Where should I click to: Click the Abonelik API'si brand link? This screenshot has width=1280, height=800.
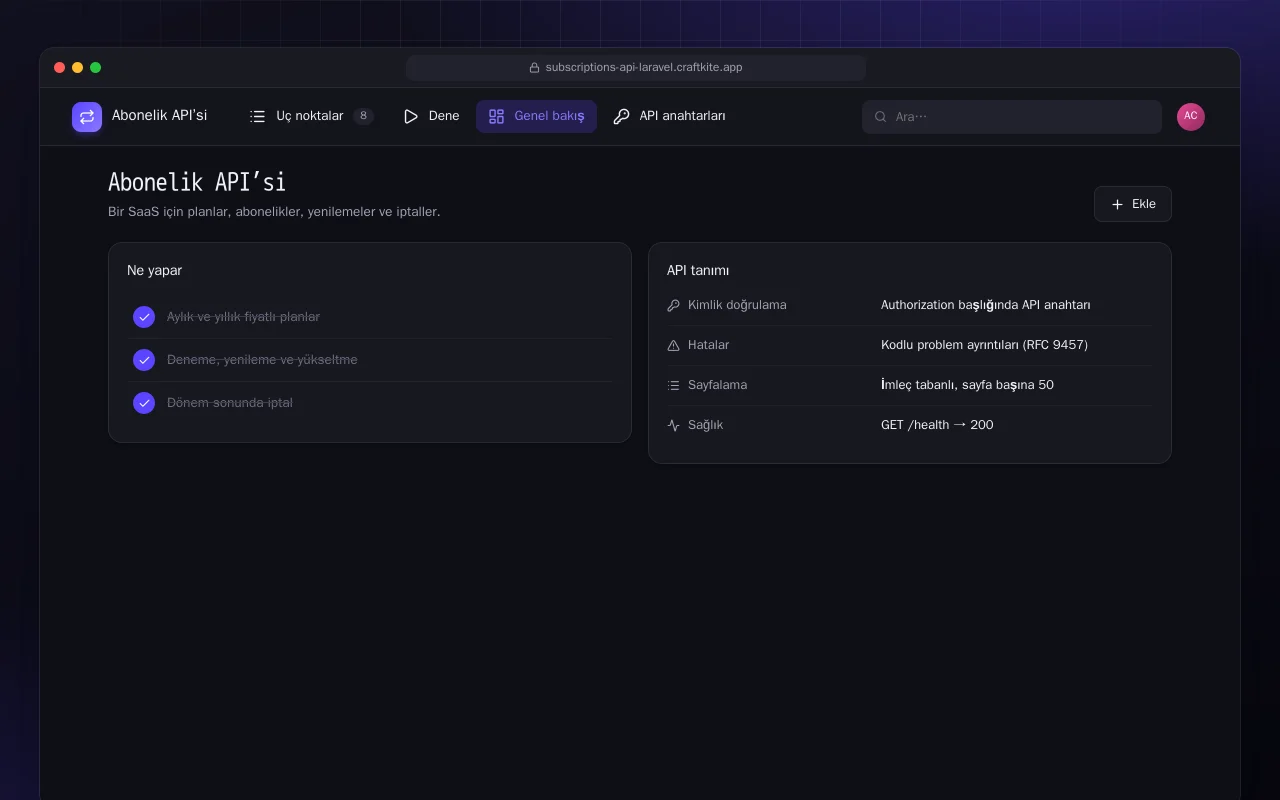point(140,117)
